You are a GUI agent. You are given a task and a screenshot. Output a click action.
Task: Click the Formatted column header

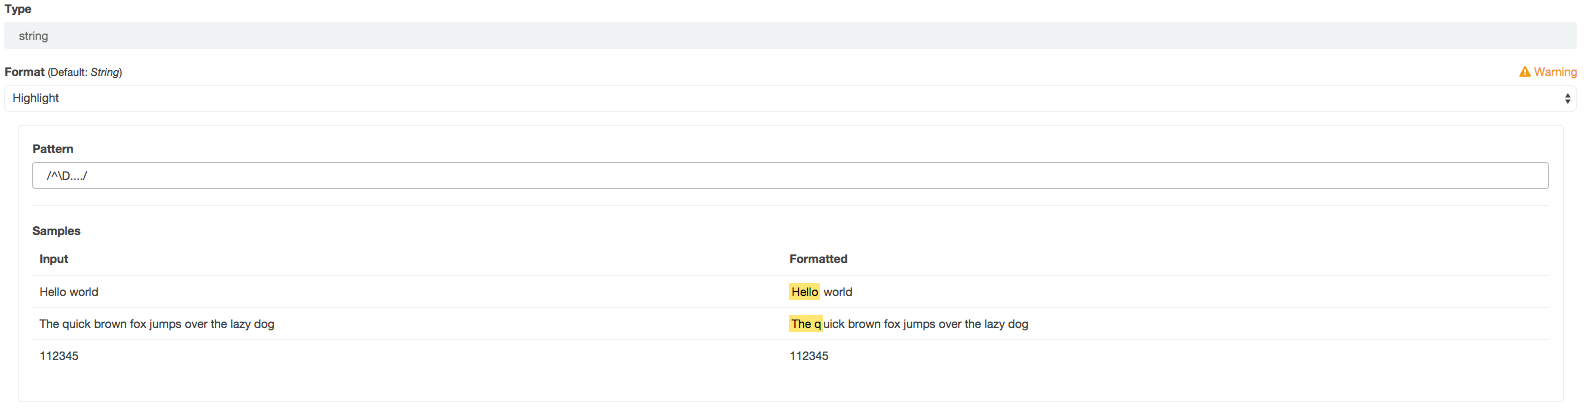pyautogui.click(x=818, y=259)
